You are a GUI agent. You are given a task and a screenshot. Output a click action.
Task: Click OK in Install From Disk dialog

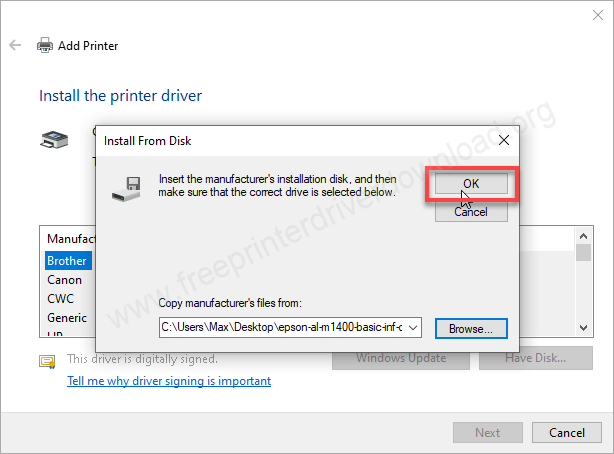pos(471,184)
